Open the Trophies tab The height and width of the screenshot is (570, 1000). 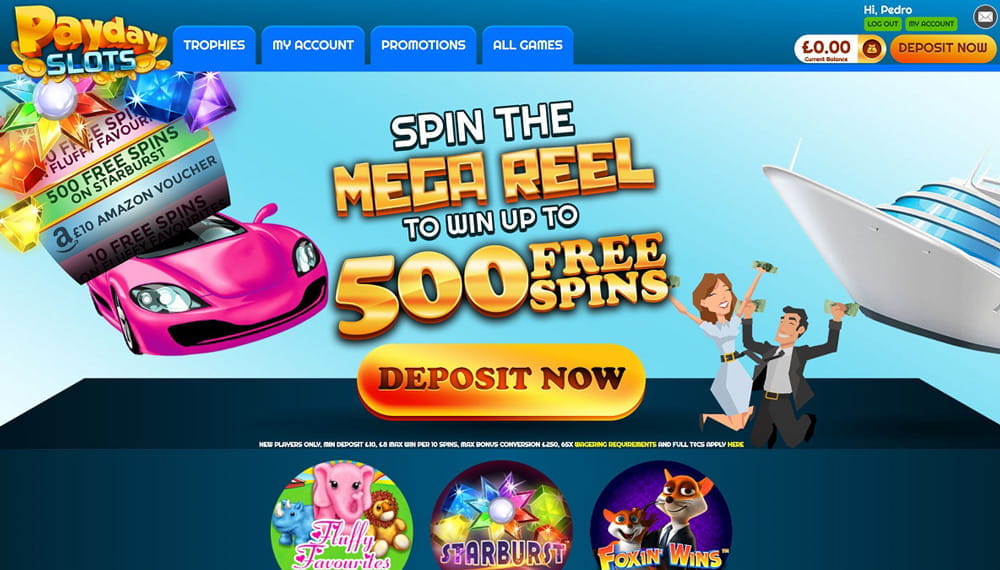coord(214,45)
